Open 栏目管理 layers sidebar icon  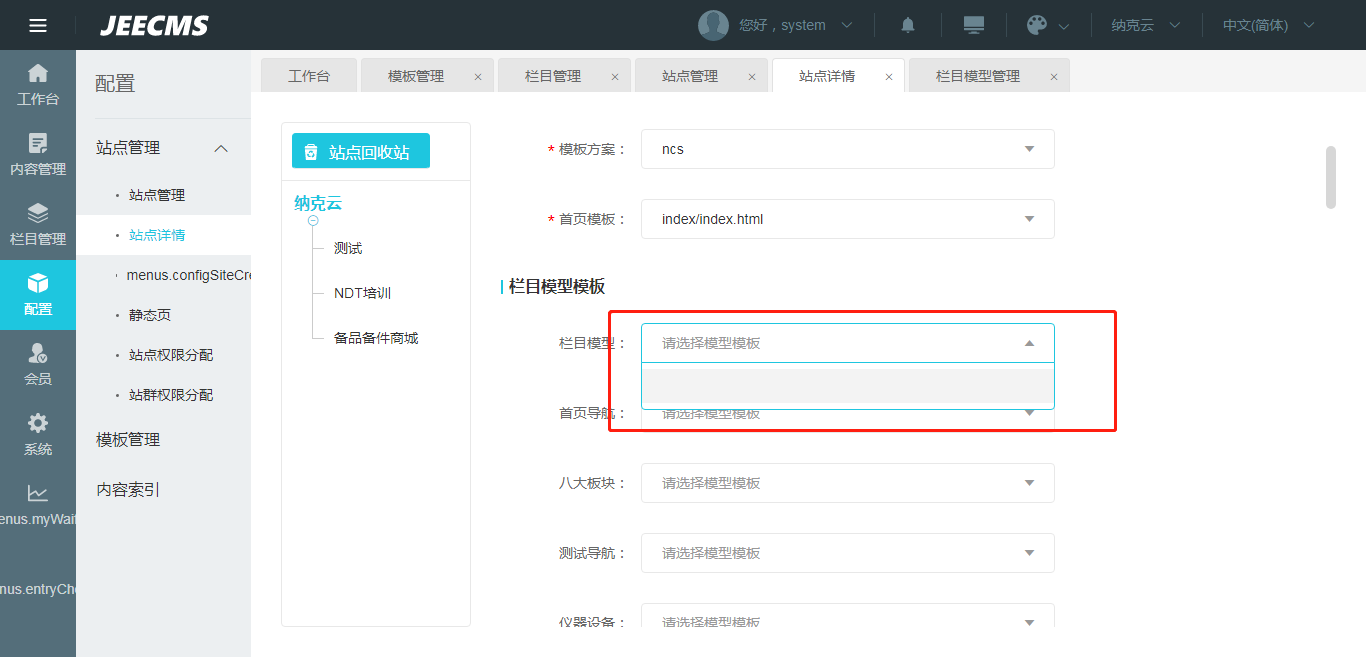pos(38,224)
